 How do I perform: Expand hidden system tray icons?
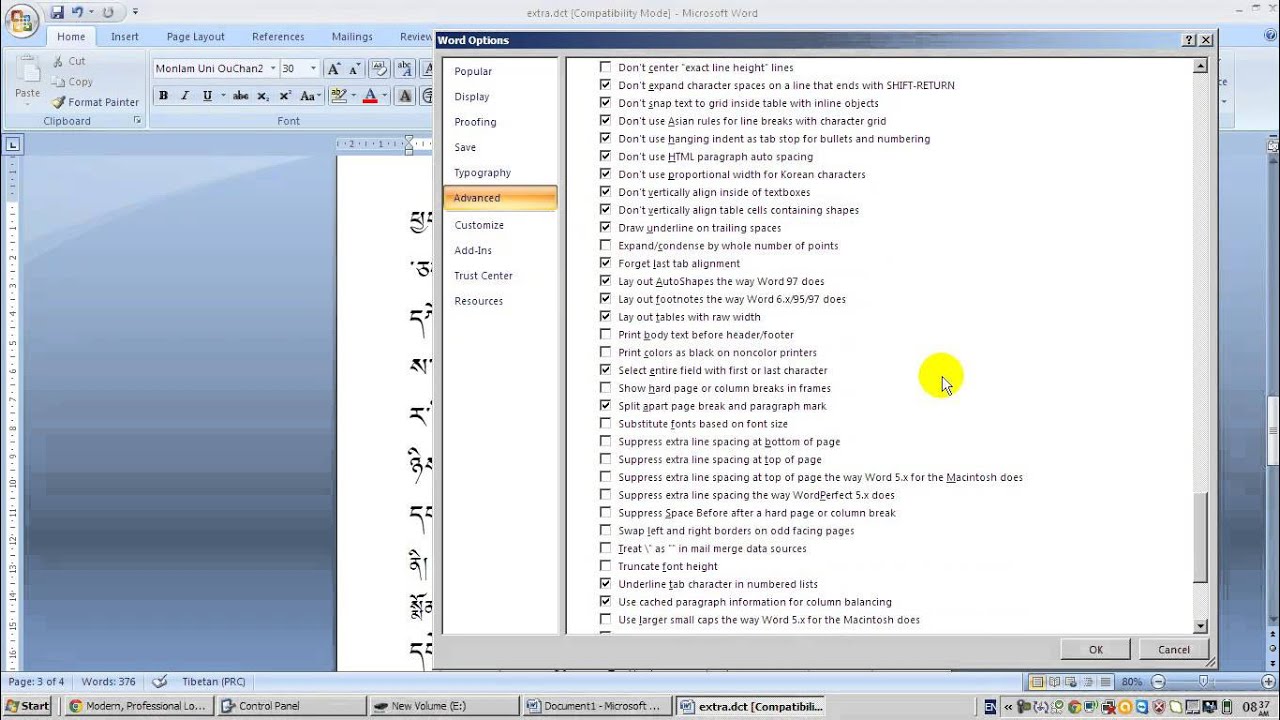coord(1008,706)
